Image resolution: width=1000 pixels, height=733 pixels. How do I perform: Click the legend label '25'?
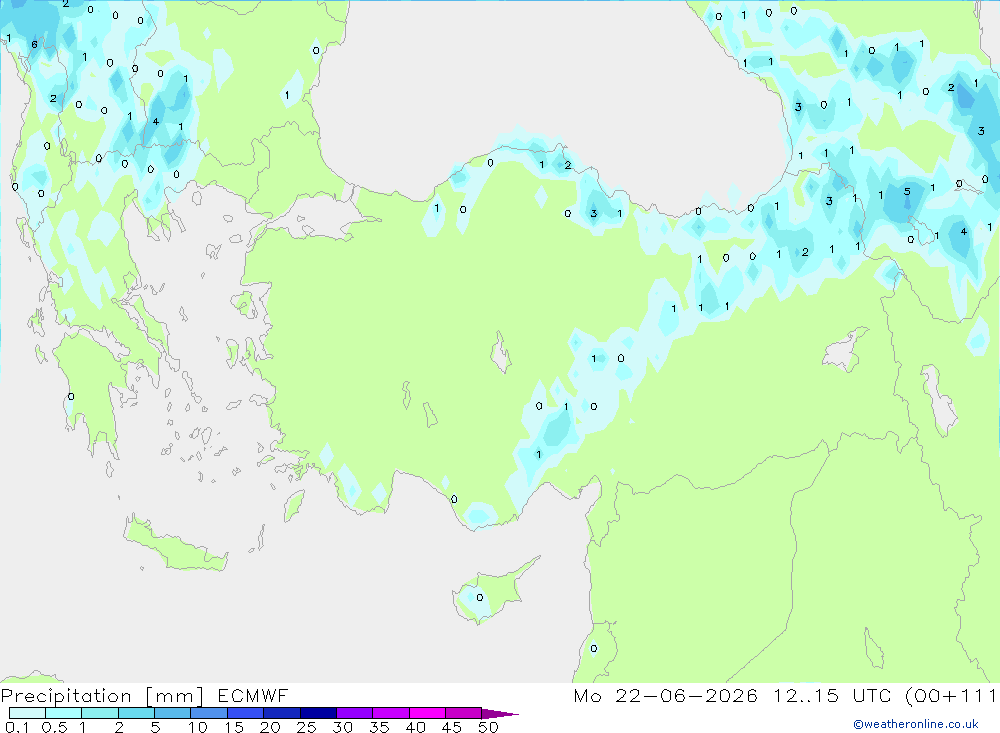pos(306,727)
